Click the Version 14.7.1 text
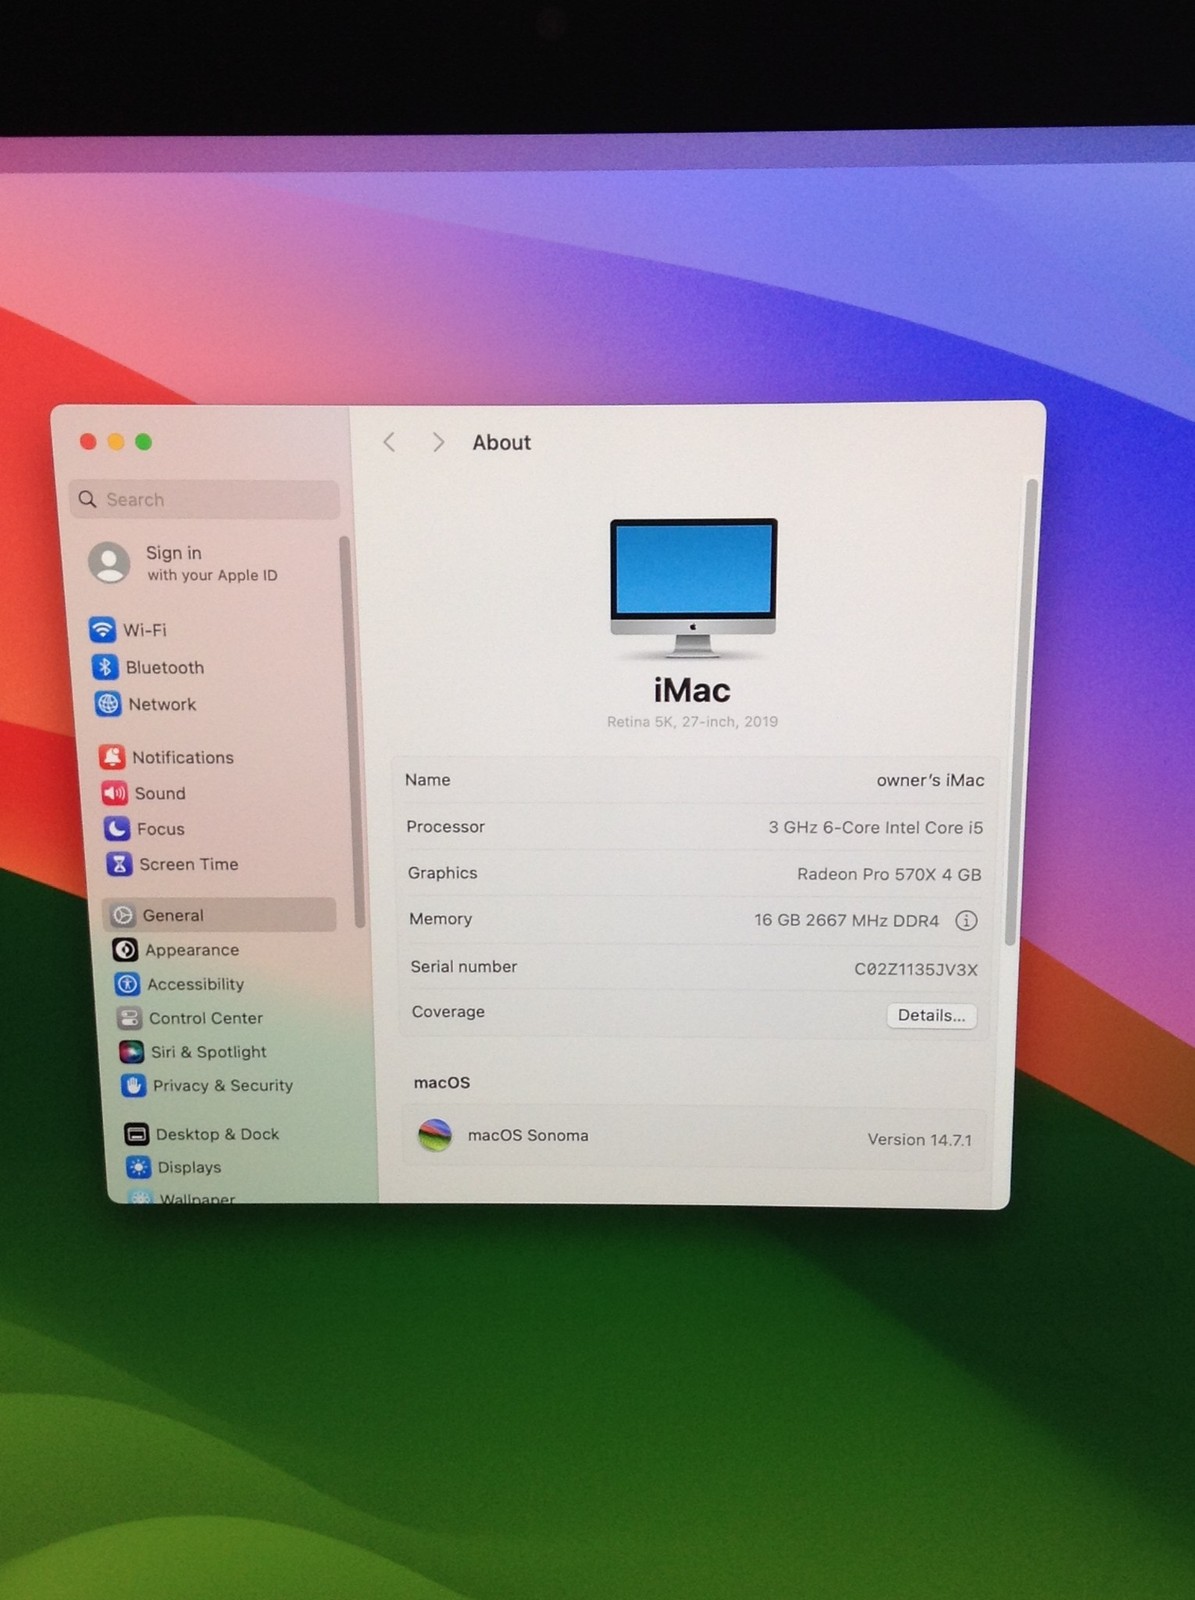 (919, 1139)
